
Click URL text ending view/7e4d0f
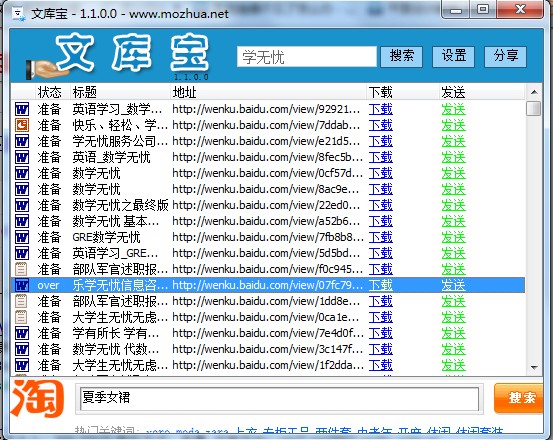[x=268, y=333]
